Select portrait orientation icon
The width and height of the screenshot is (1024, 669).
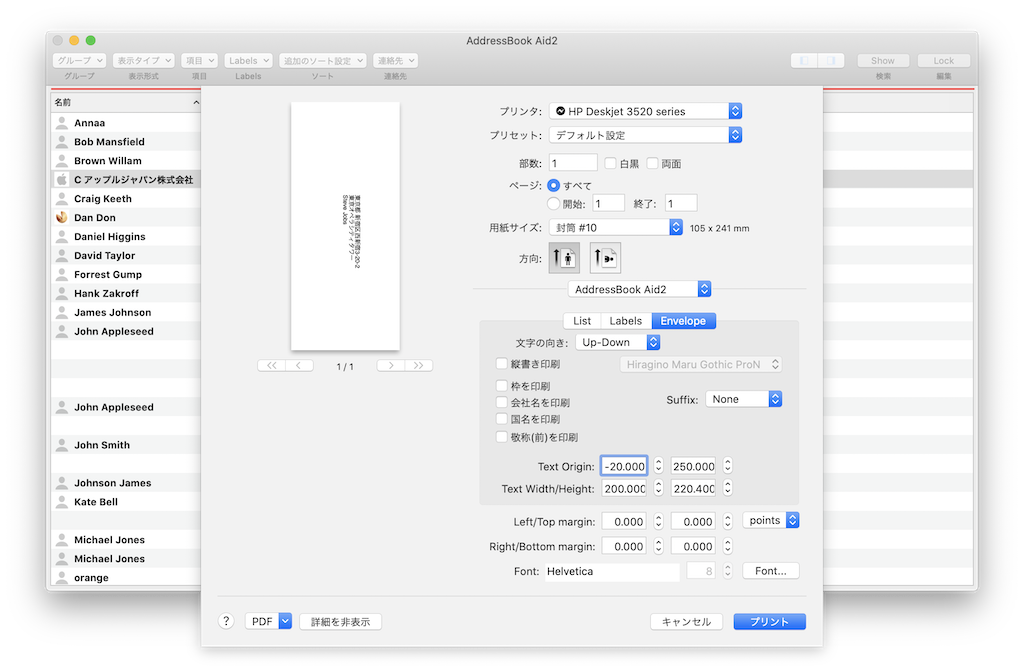[x=564, y=258]
